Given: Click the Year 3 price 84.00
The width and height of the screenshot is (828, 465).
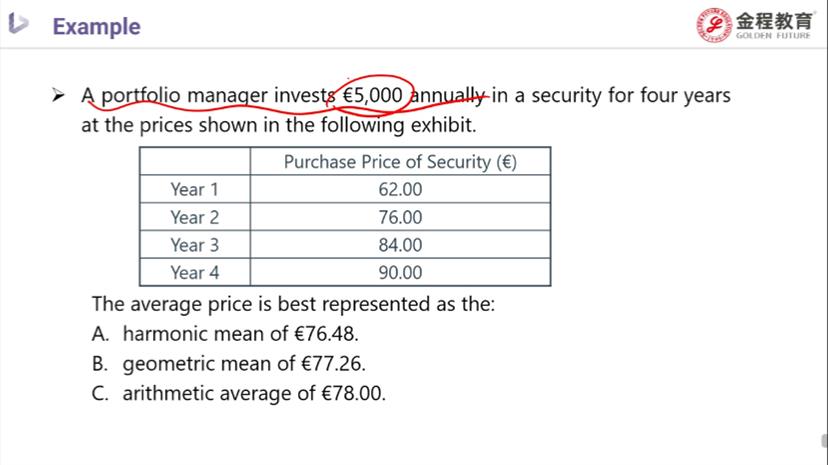Looking at the screenshot, I should pos(400,245).
